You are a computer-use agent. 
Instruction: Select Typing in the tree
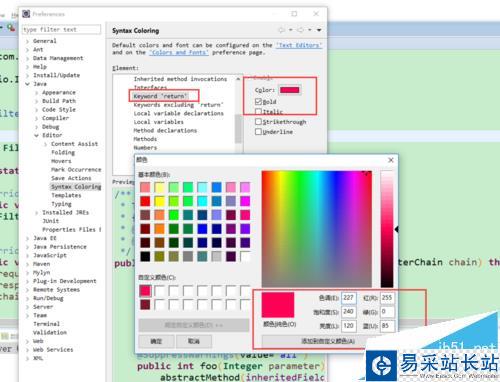pyautogui.click(x=61, y=204)
